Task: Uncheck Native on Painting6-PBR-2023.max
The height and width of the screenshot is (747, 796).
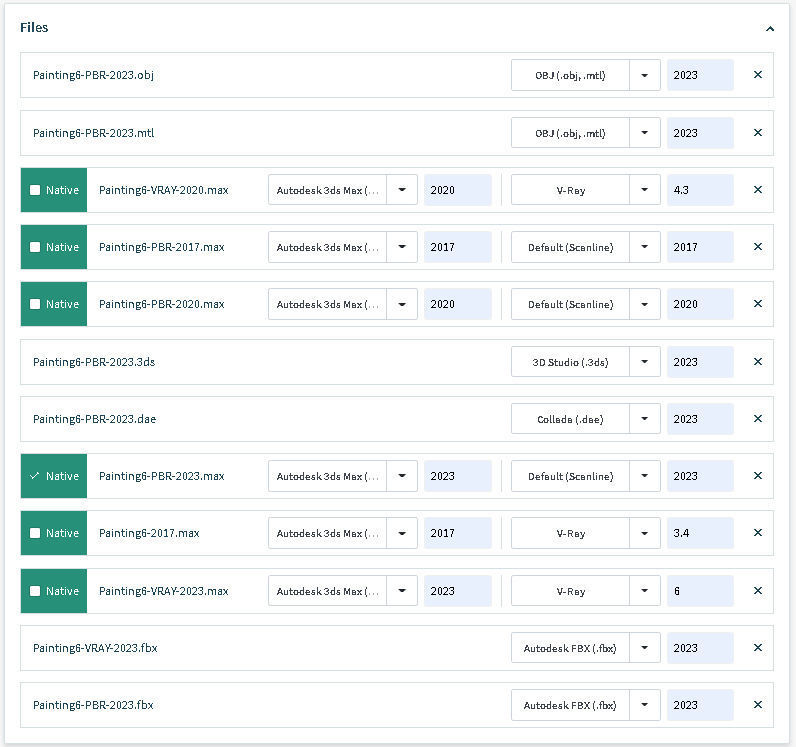Action: 35,476
